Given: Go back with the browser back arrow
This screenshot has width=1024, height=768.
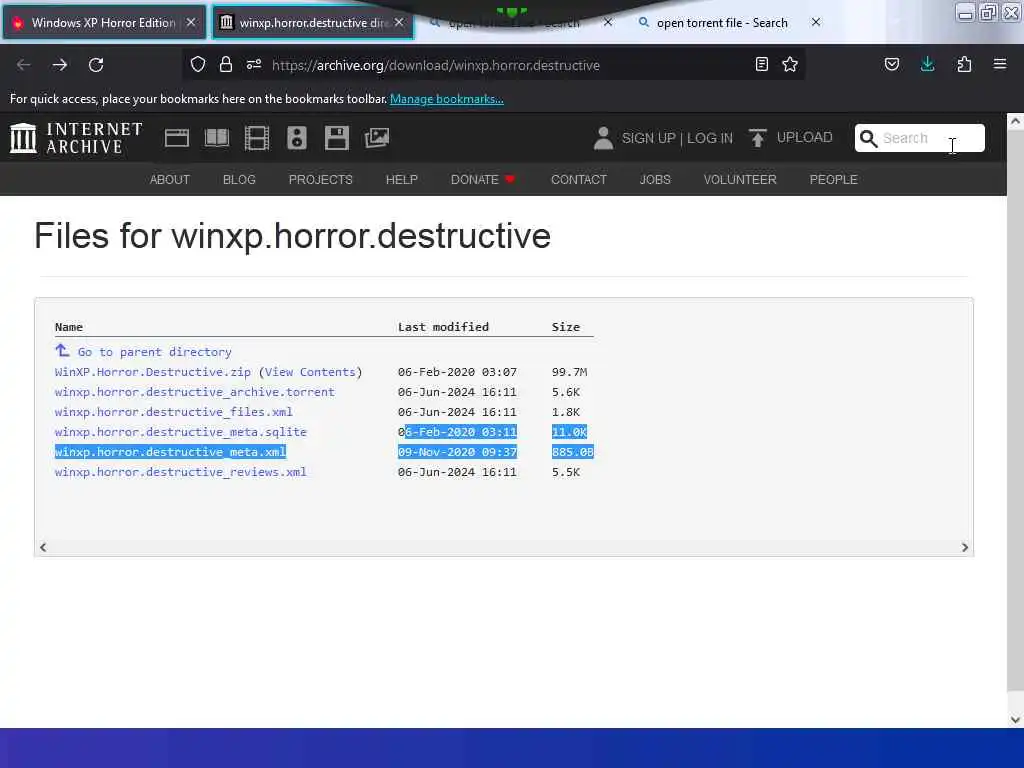Looking at the screenshot, I should pyautogui.click(x=24, y=65).
